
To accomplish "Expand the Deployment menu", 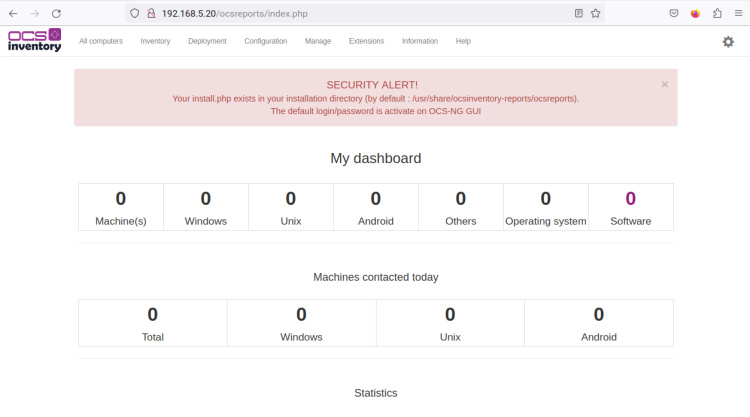I will coord(207,42).
